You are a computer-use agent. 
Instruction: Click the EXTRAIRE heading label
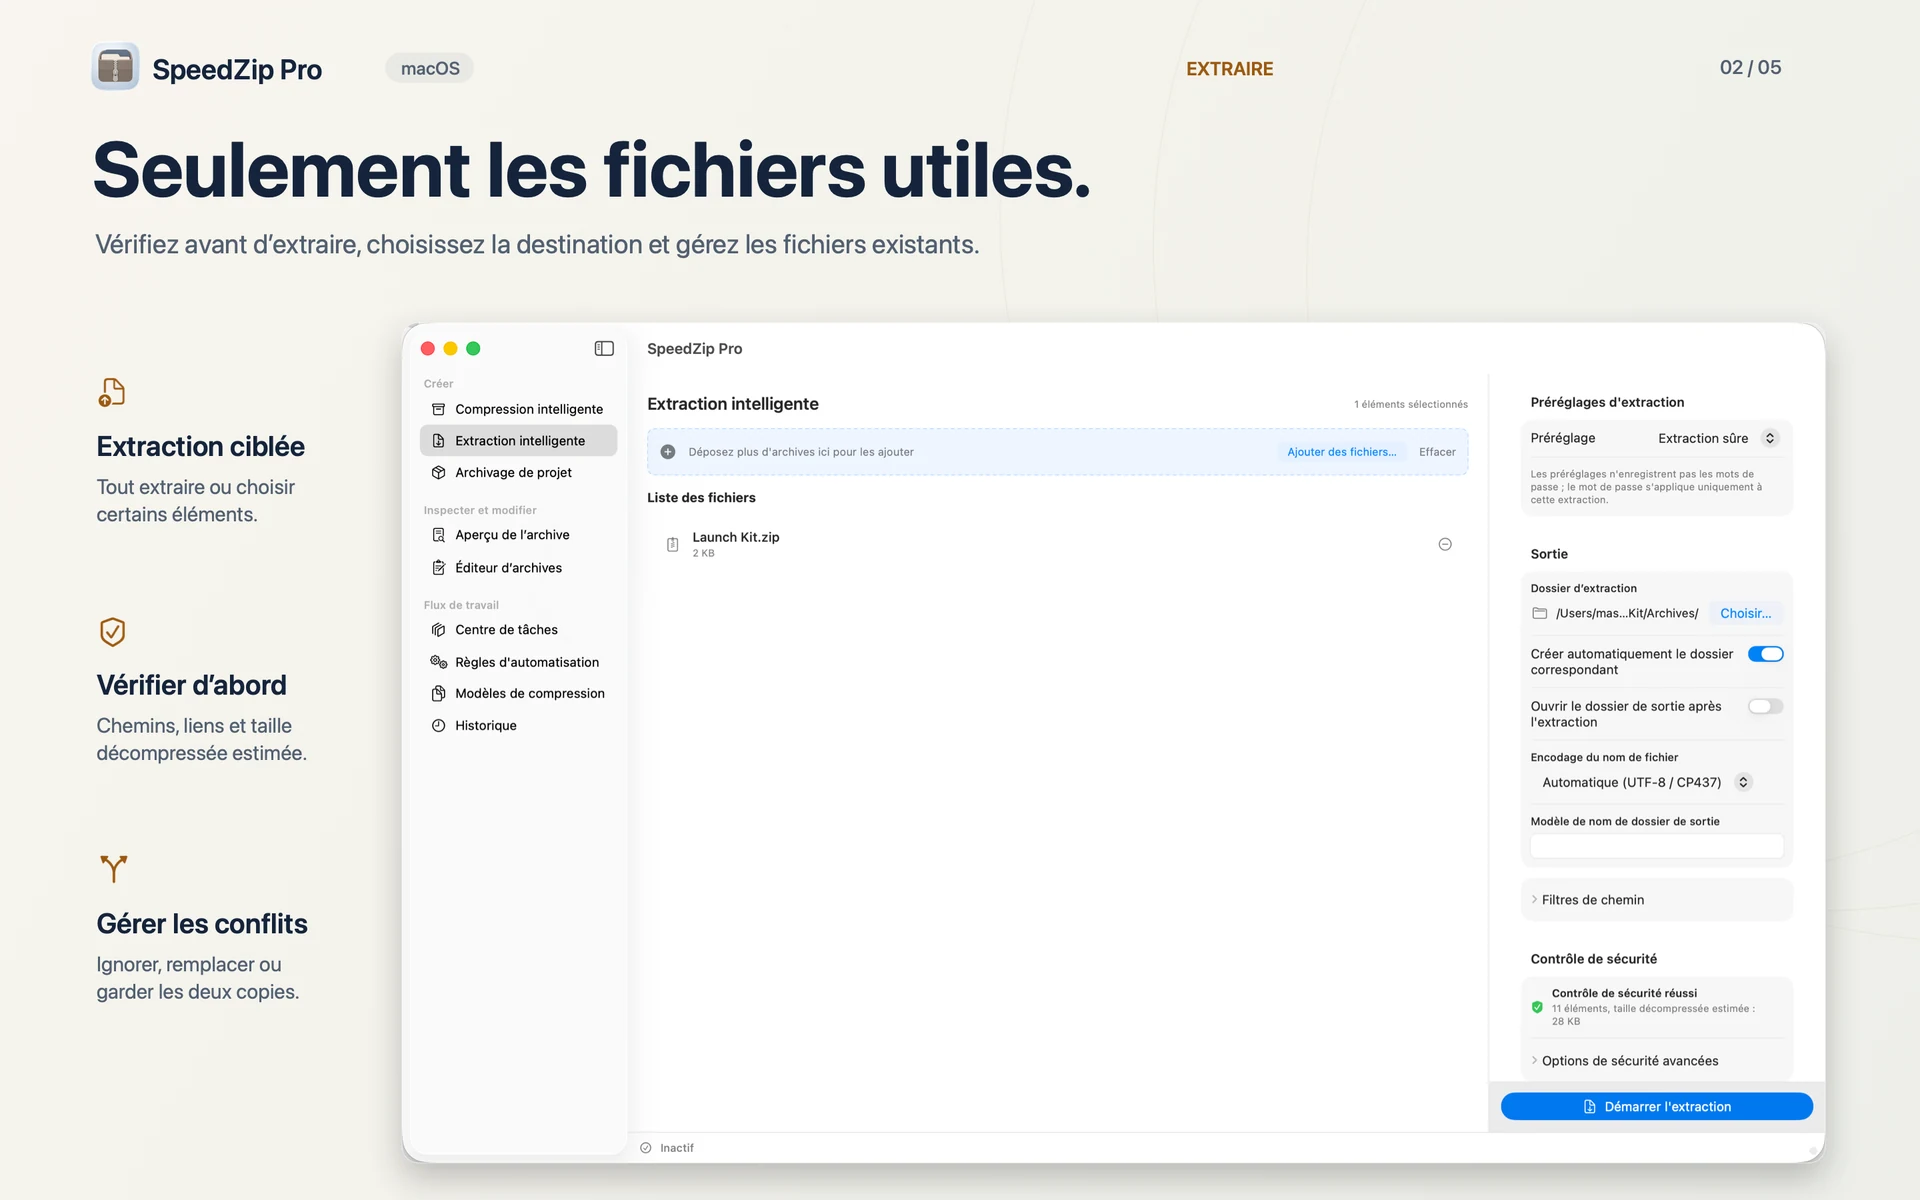(1229, 69)
